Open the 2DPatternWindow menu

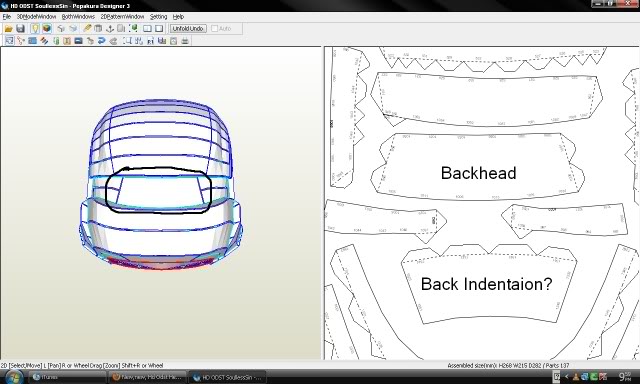pyautogui.click(x=122, y=17)
